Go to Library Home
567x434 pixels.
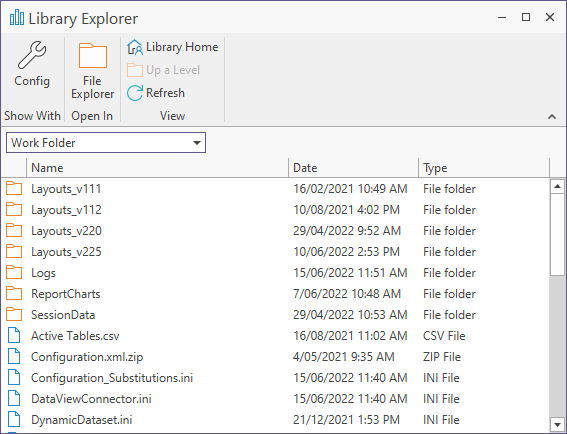(172, 47)
